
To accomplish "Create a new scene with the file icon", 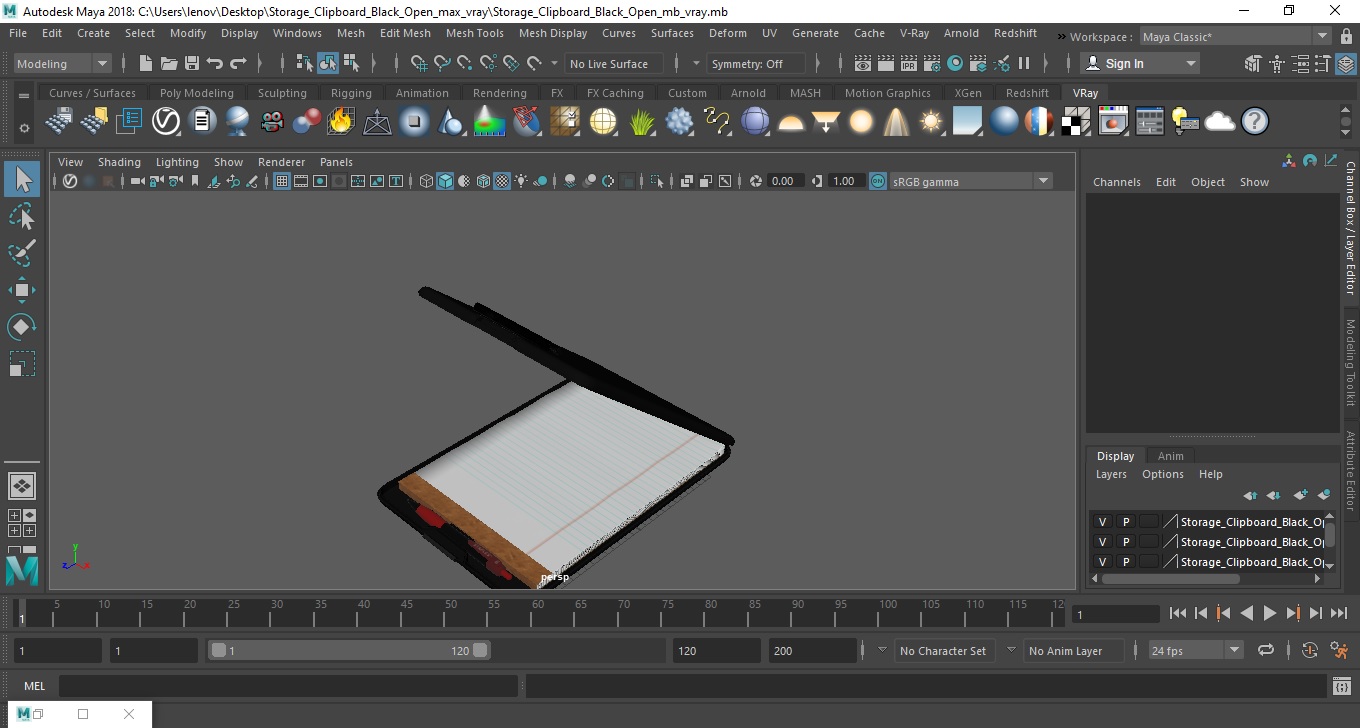I will click(146, 63).
